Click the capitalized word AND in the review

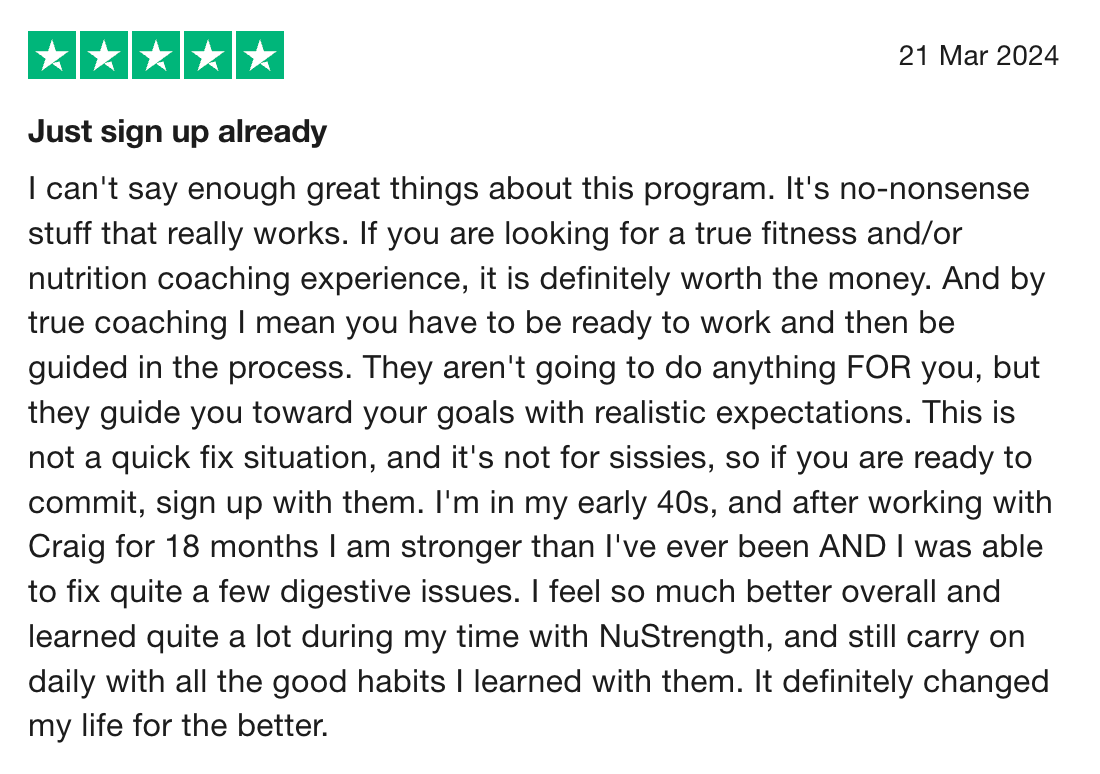click(x=852, y=547)
